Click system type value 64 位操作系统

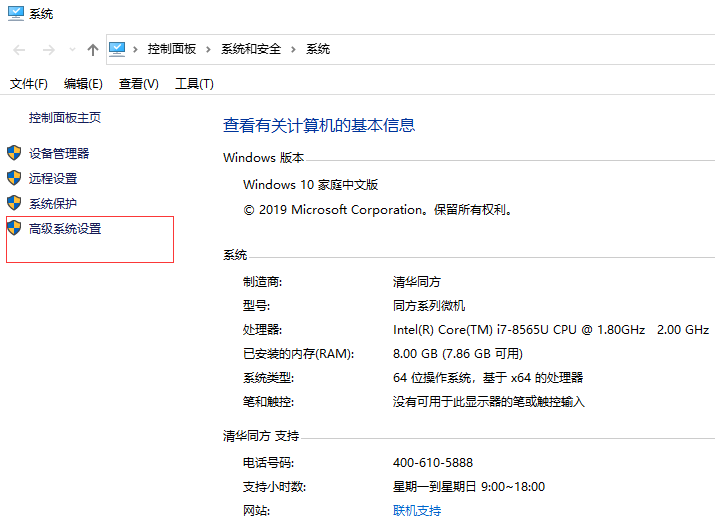tap(488, 378)
